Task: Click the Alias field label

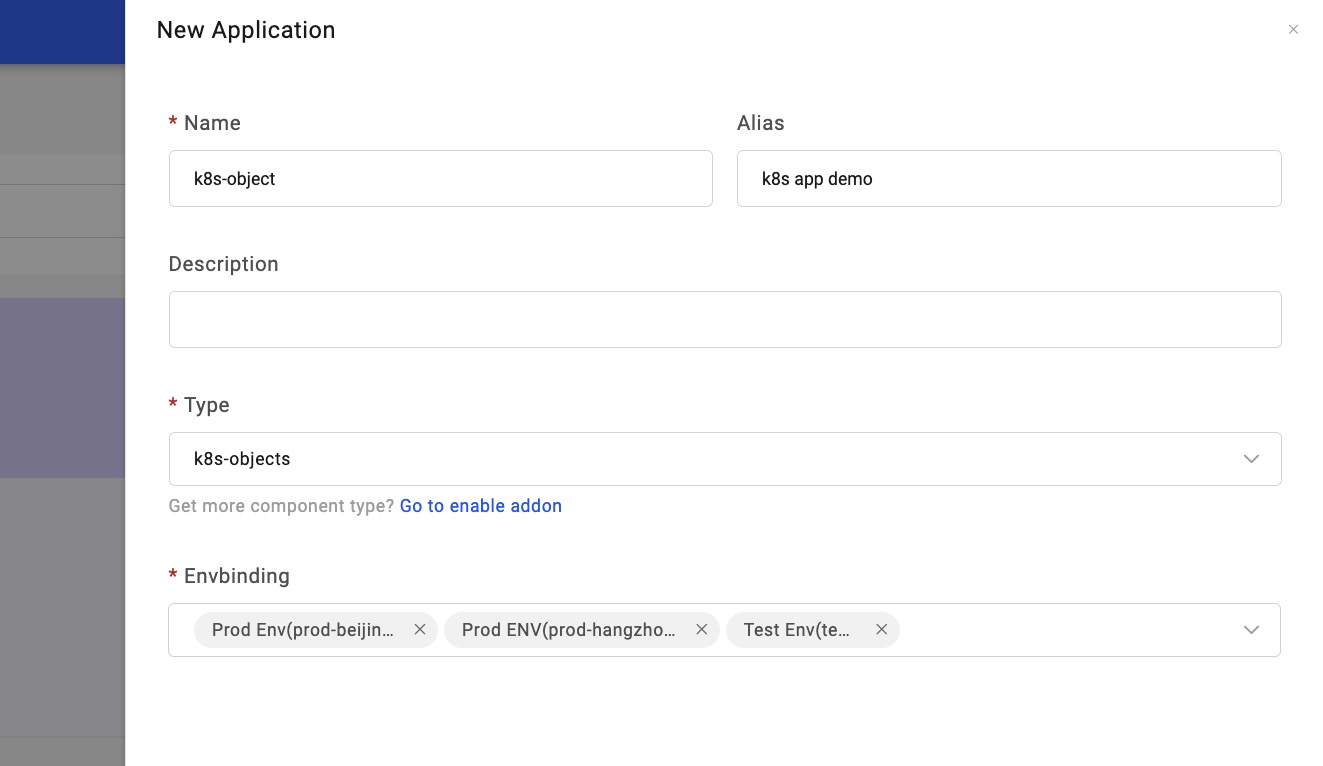Action: pyautogui.click(x=760, y=123)
